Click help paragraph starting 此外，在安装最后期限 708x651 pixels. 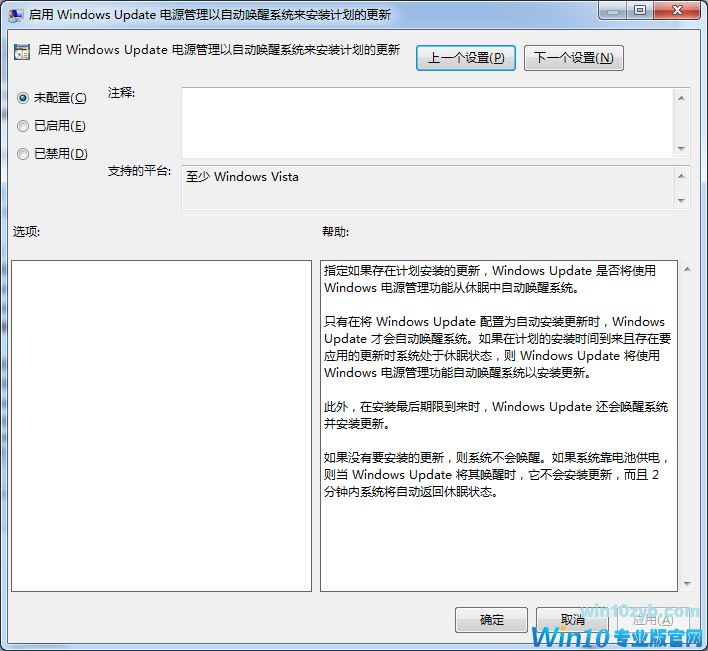(x=496, y=415)
